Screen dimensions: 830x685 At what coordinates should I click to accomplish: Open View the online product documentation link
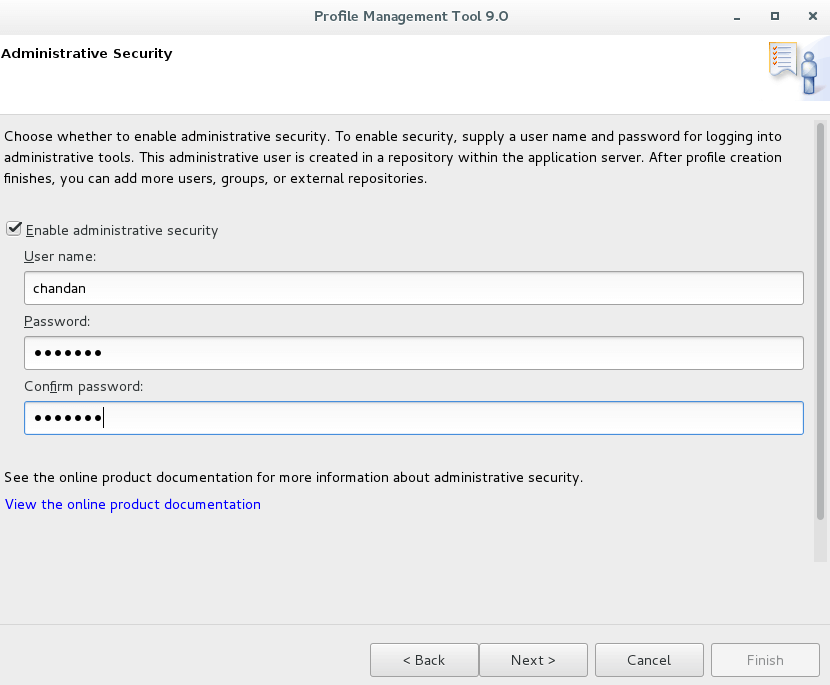point(132,504)
